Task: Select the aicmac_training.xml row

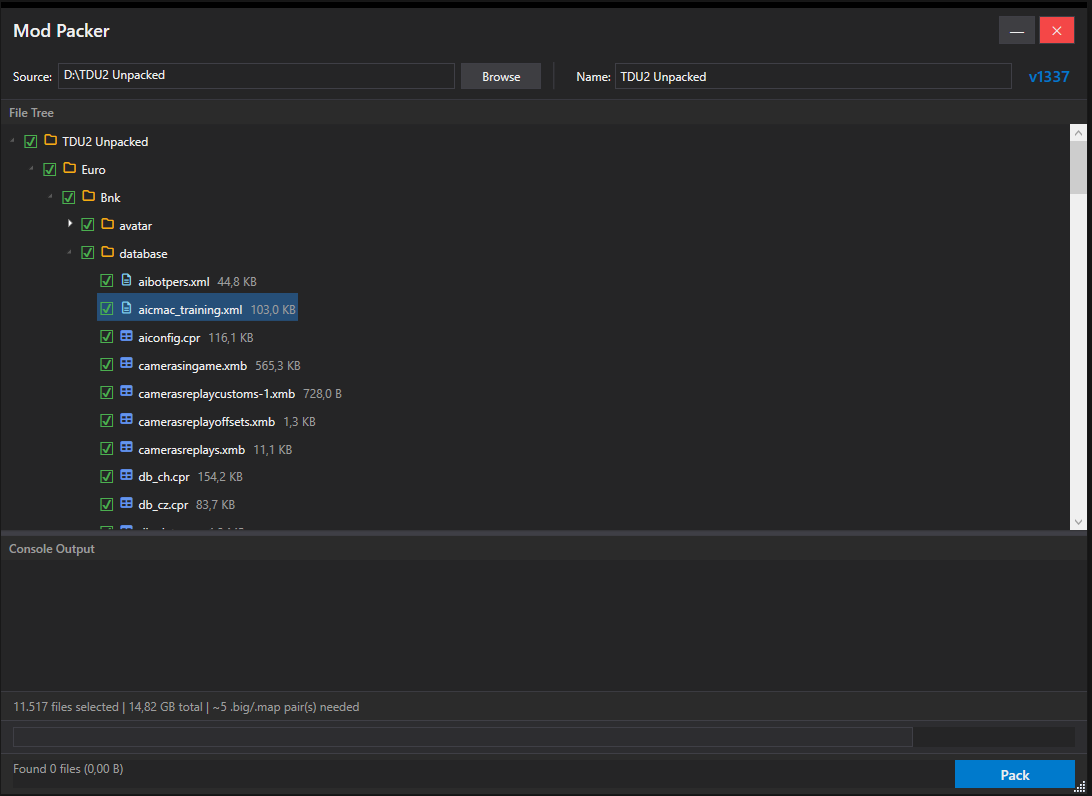Action: click(197, 307)
